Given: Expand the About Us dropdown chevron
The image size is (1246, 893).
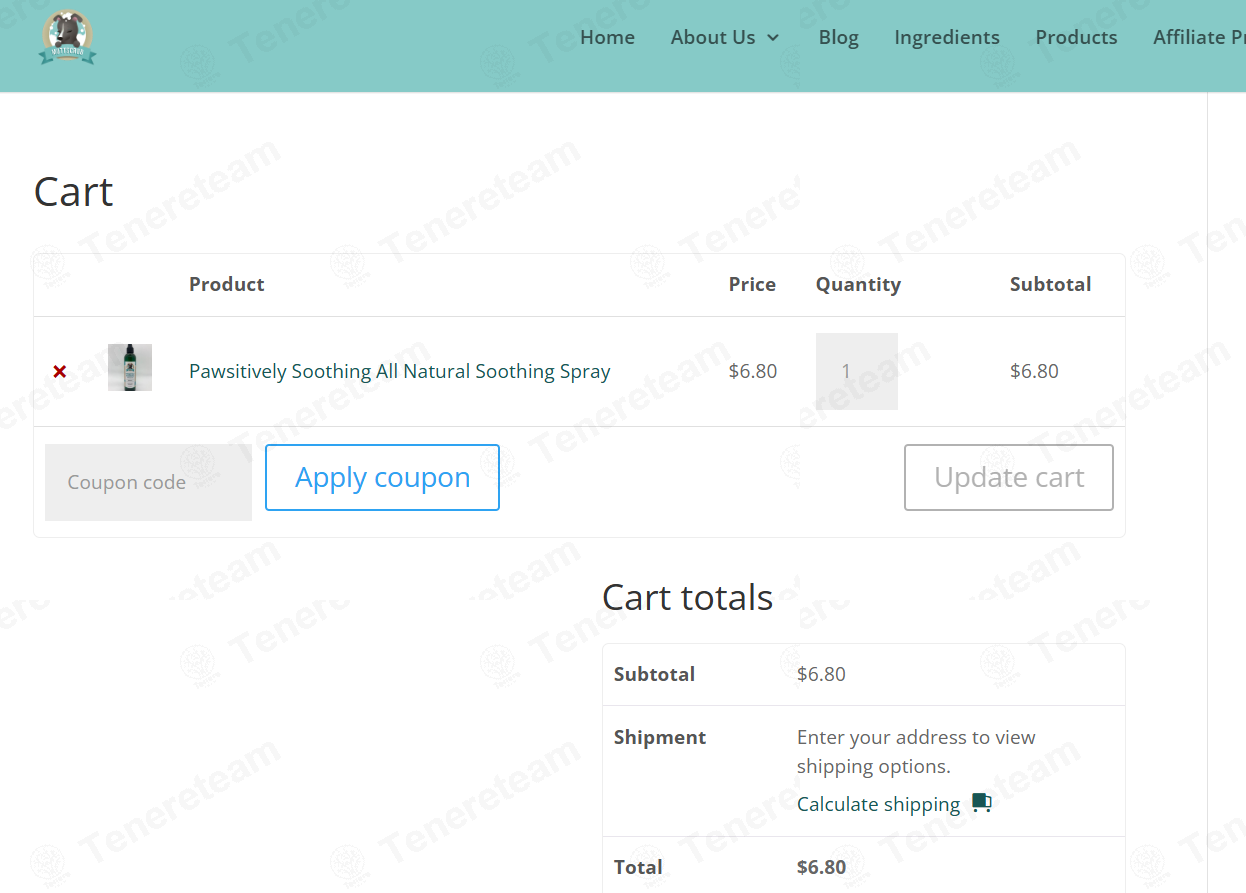Looking at the screenshot, I should click(x=773, y=38).
